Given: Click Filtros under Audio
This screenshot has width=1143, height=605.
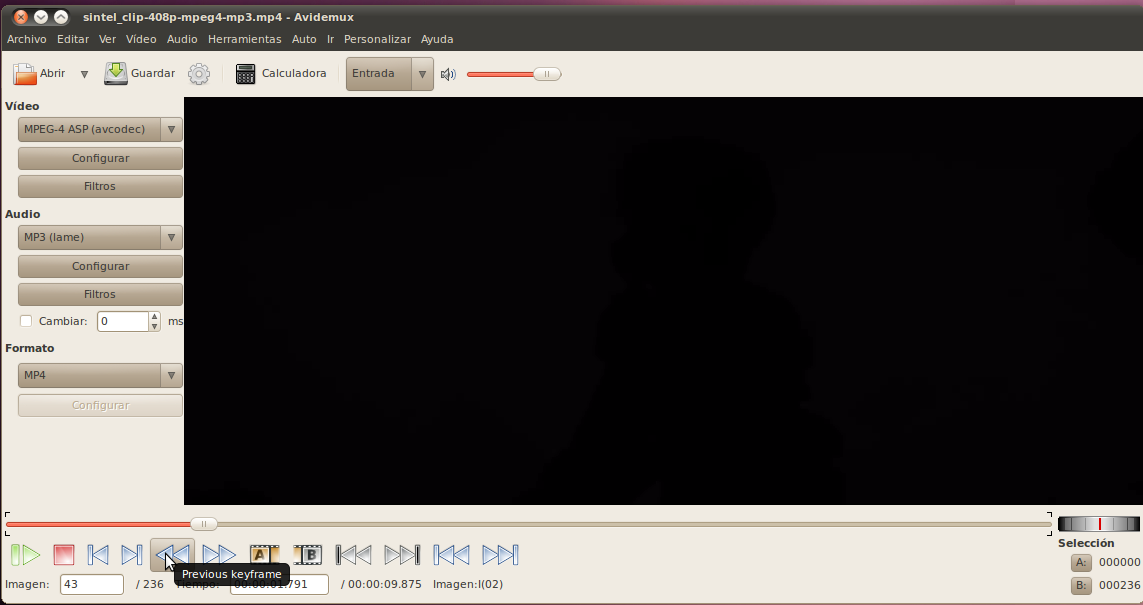Looking at the screenshot, I should (x=100, y=294).
